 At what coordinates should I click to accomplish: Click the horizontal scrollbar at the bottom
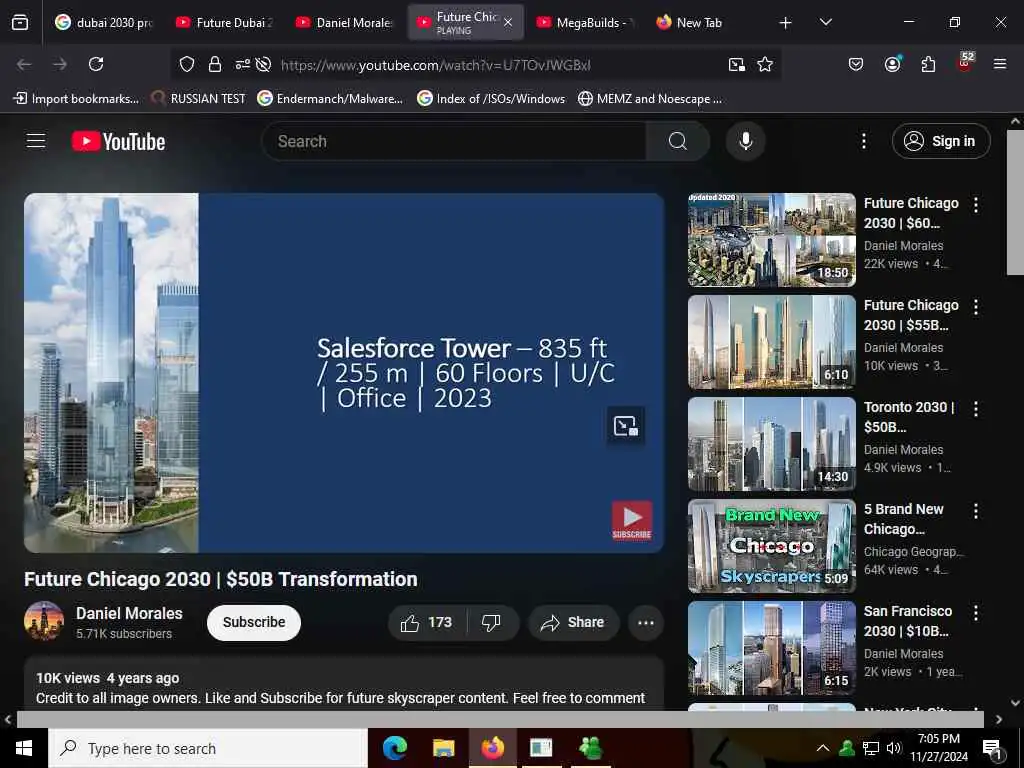tap(500, 719)
